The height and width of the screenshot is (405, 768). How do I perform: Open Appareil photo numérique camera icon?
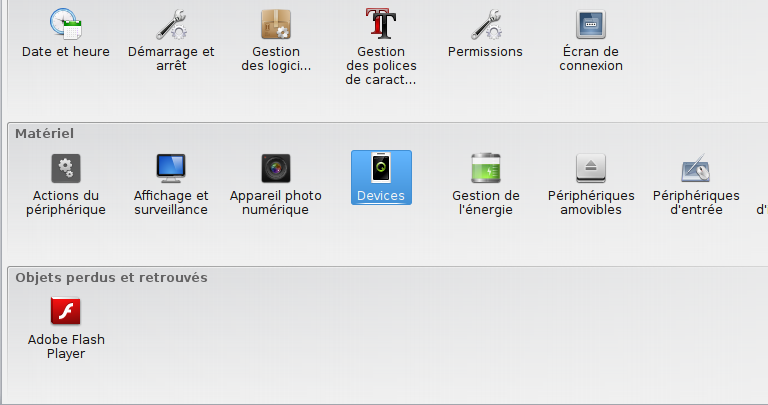click(x=276, y=168)
